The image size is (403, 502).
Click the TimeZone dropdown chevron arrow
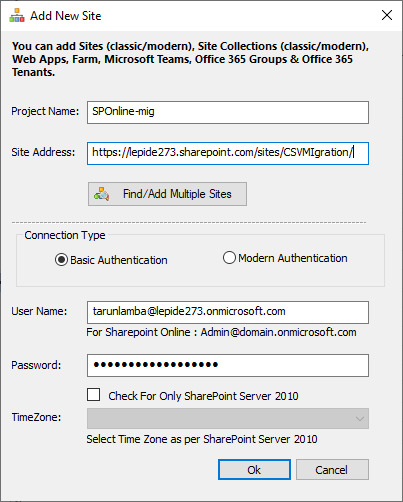(360, 419)
